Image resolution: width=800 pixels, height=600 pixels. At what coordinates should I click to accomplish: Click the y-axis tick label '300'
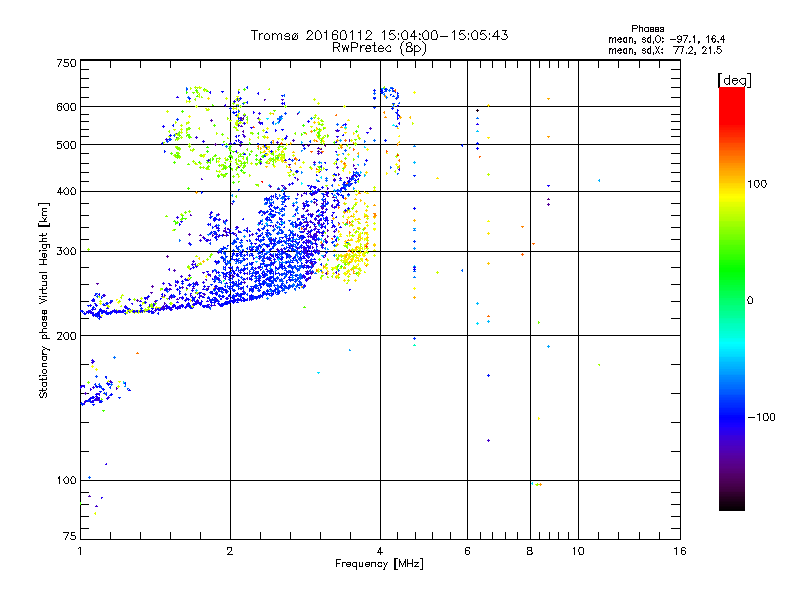tap(66, 252)
